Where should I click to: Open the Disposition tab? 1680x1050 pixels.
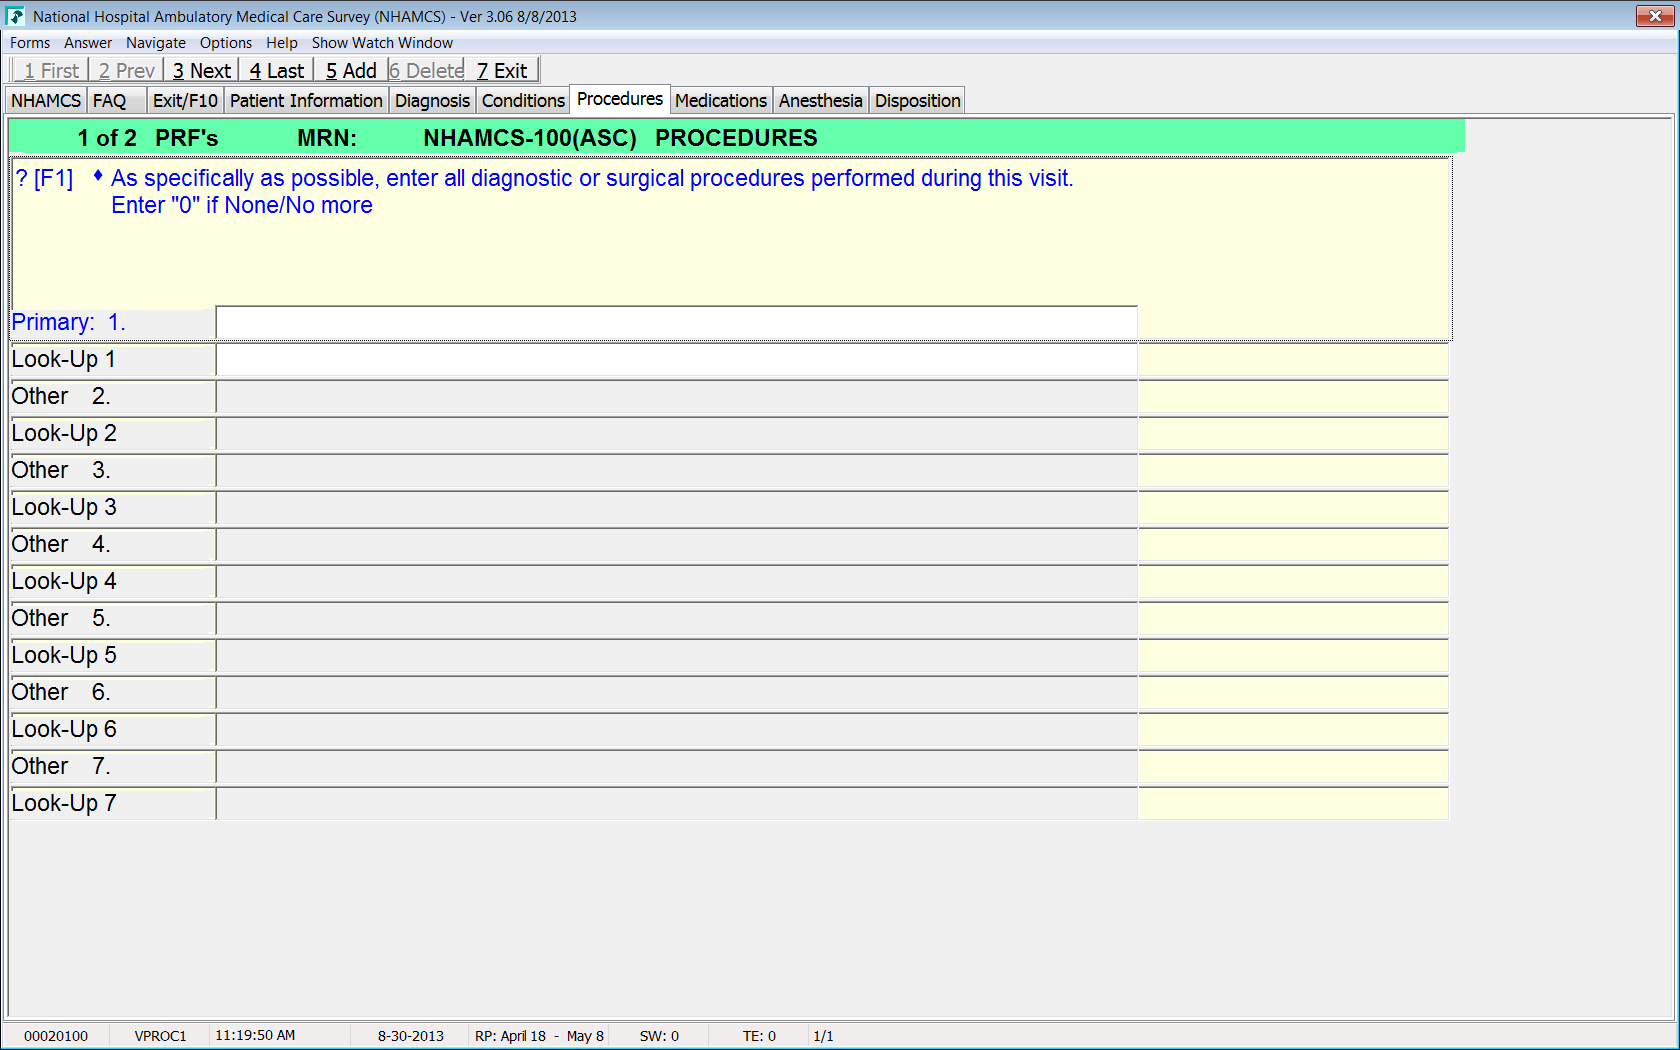pyautogui.click(x=917, y=101)
